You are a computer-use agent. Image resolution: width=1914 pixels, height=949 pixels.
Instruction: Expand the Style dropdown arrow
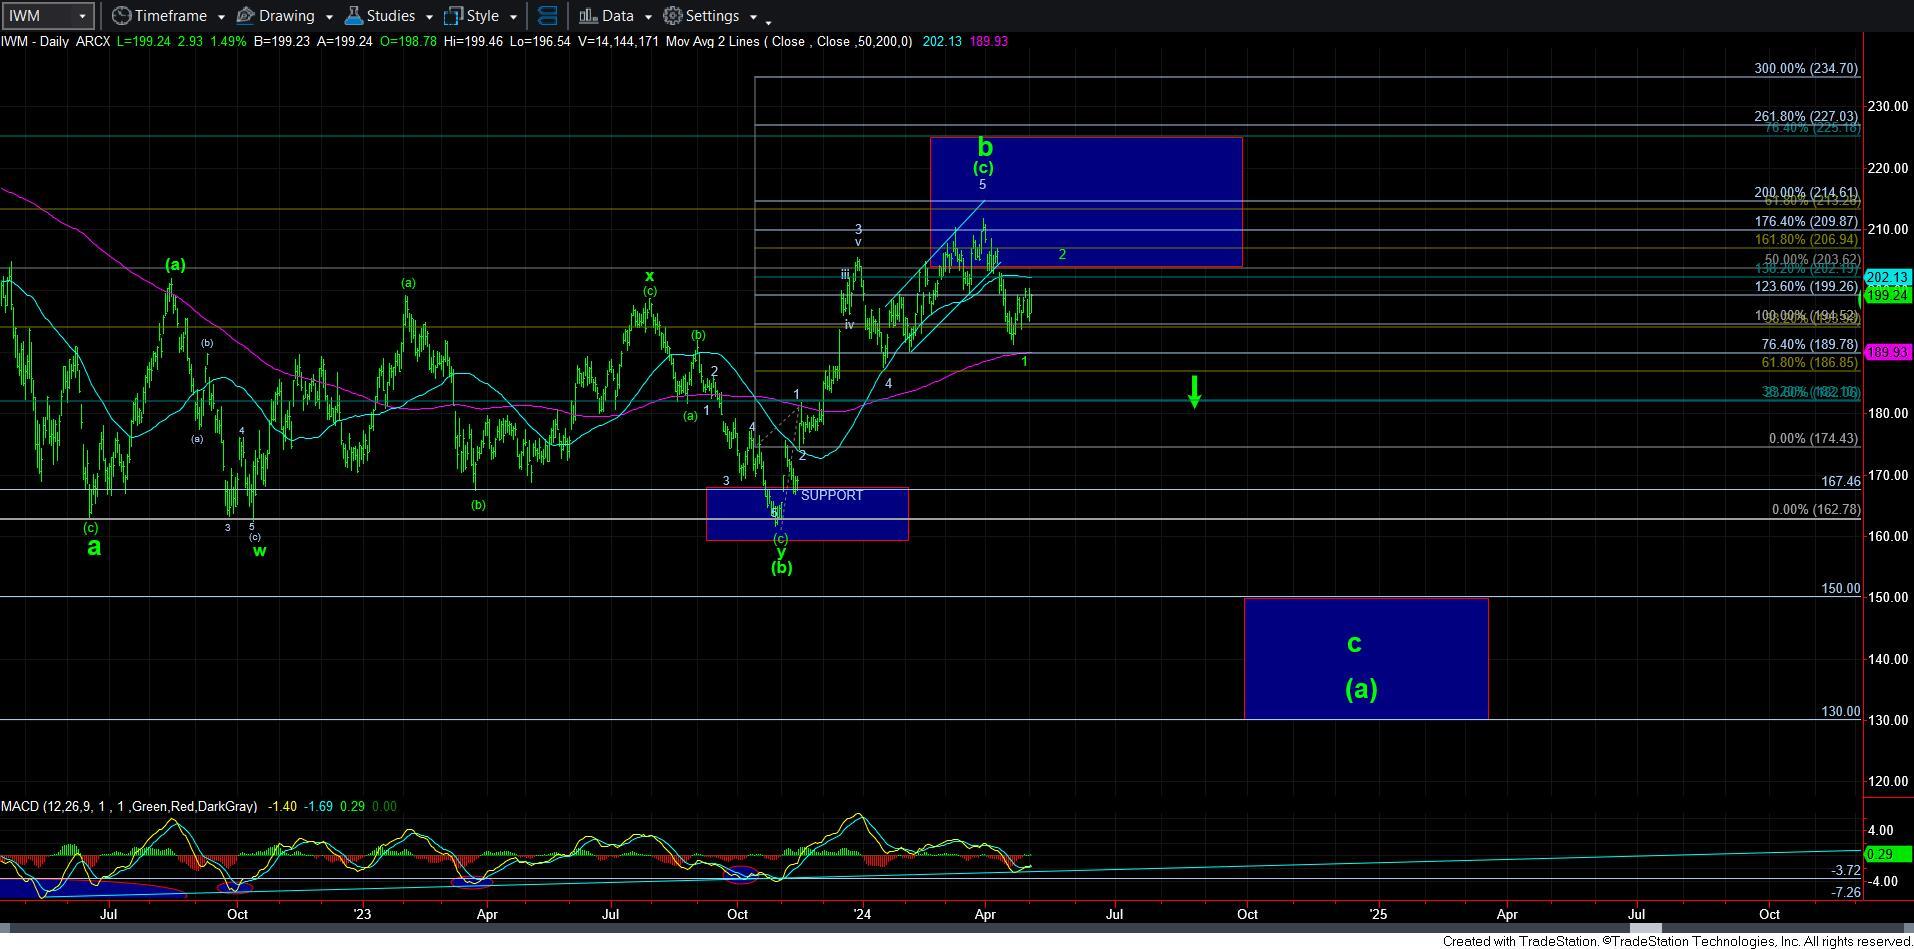(513, 17)
